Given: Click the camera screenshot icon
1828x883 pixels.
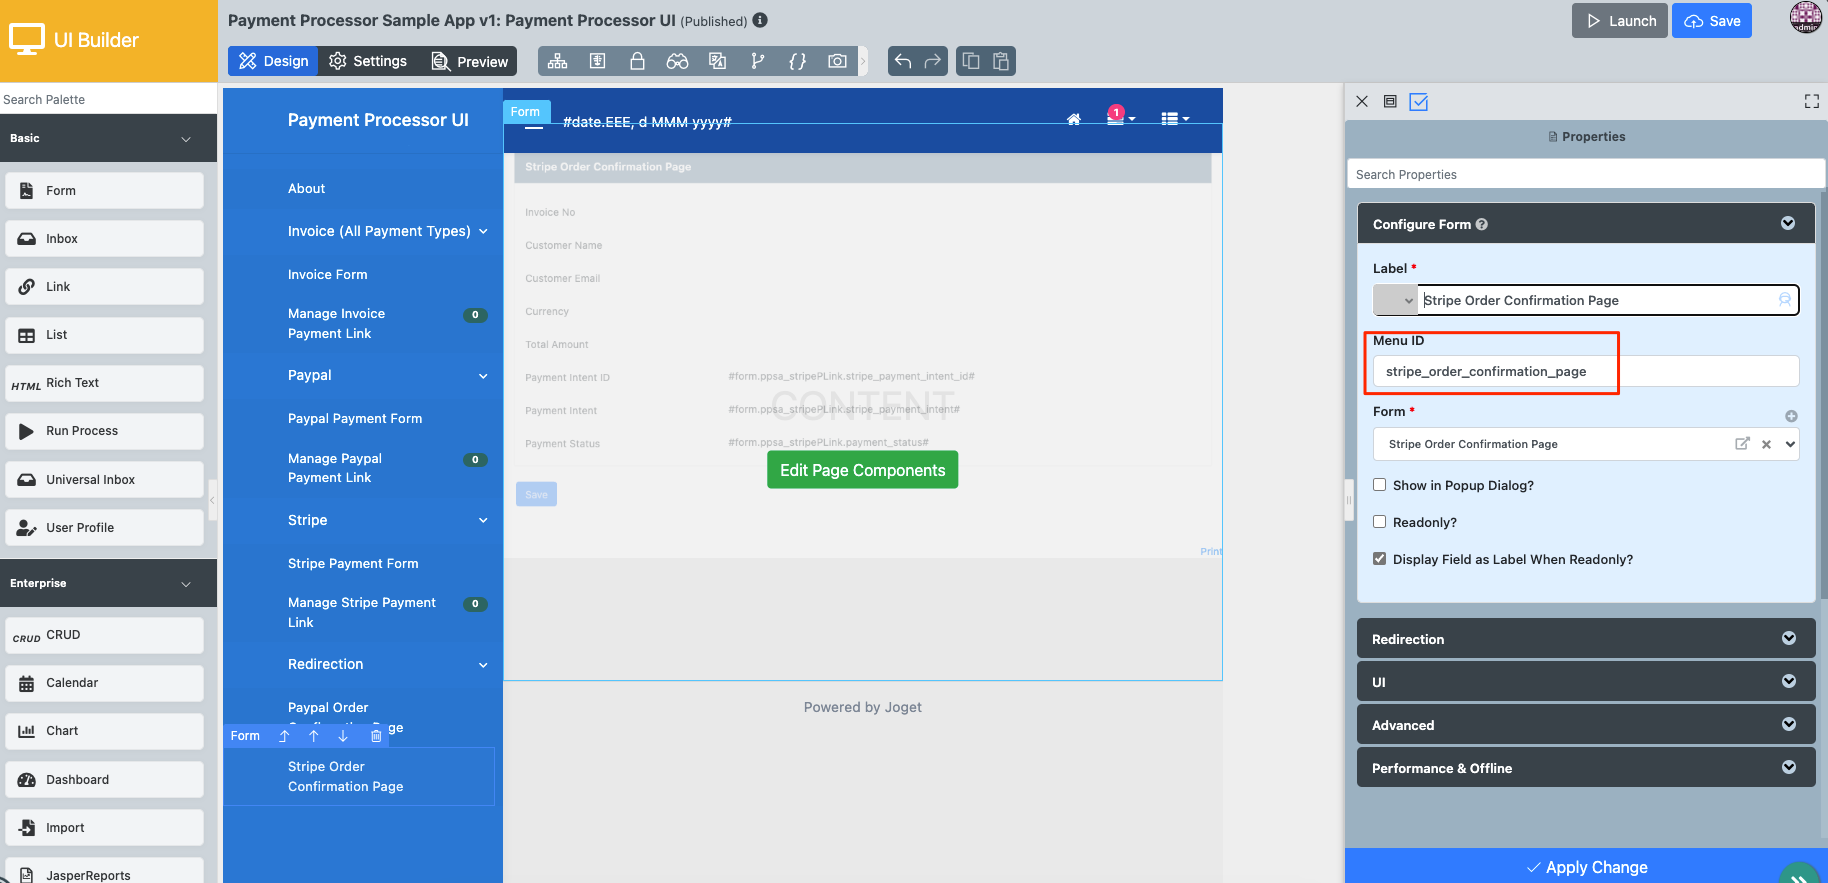Looking at the screenshot, I should tap(837, 61).
